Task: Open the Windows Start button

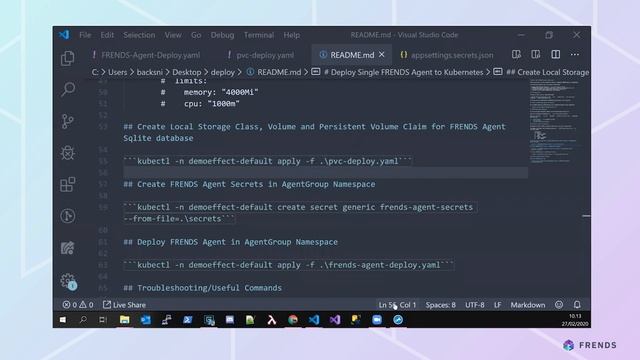Action: [62, 320]
